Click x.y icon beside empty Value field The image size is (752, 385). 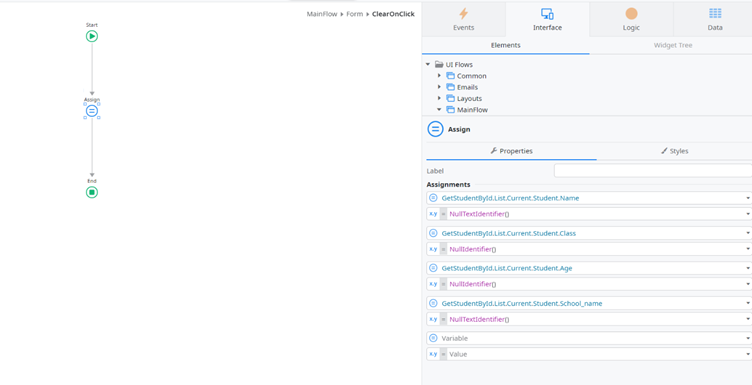[433, 354]
